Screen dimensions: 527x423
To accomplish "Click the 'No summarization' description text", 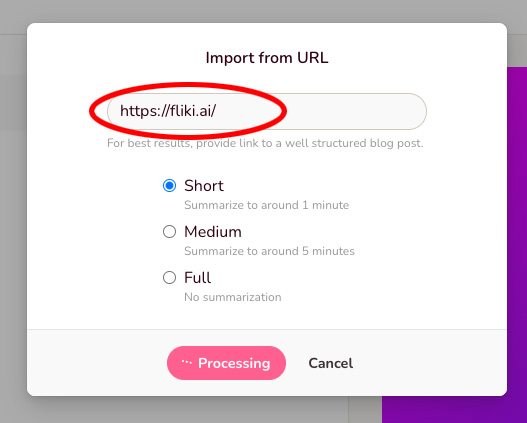I will (233, 297).
